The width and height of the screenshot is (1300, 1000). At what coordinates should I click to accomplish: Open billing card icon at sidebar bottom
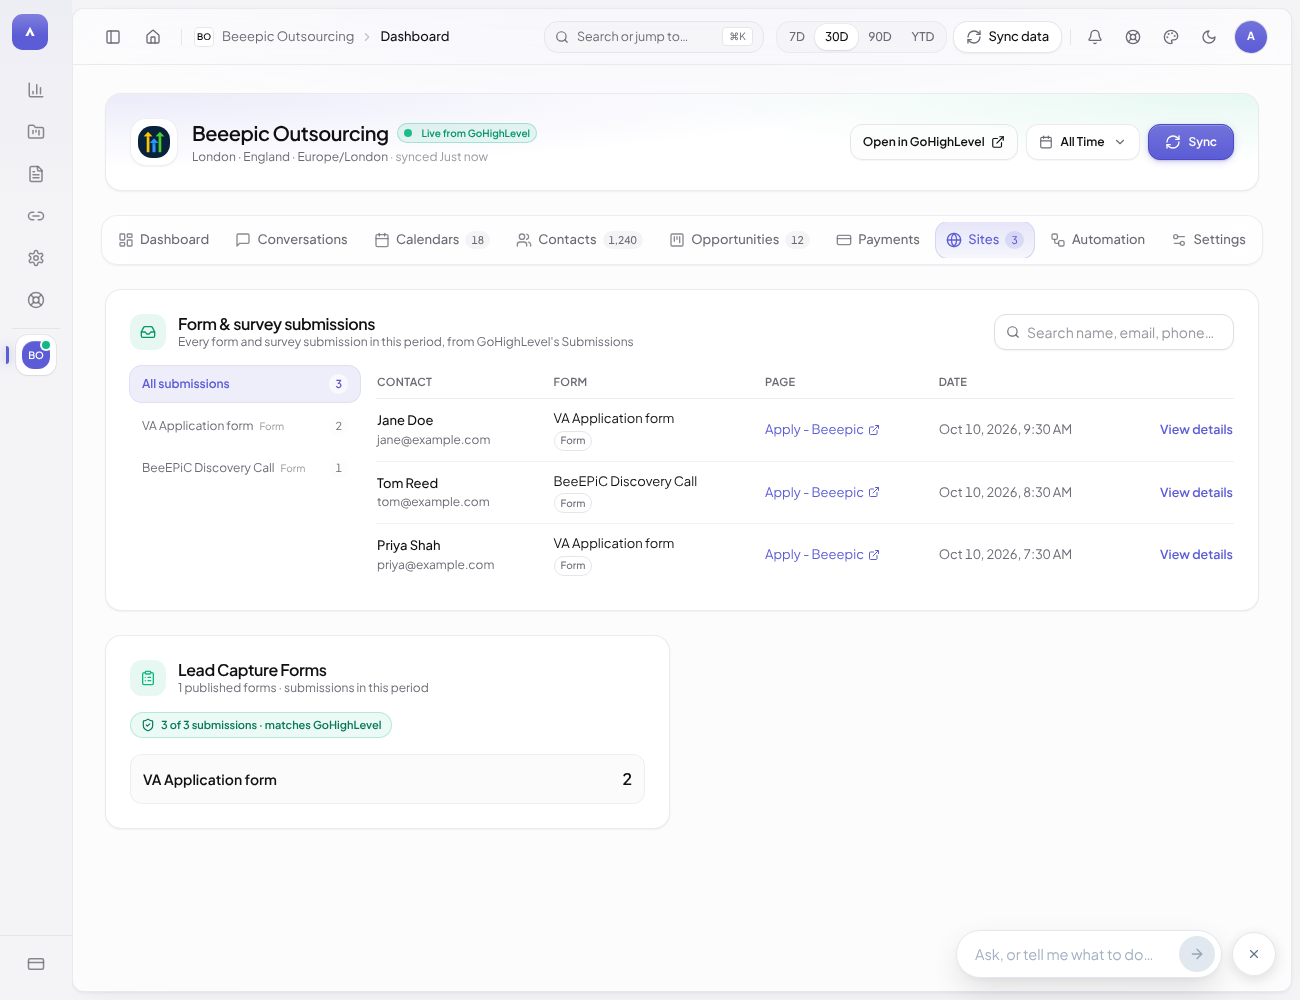(x=36, y=964)
